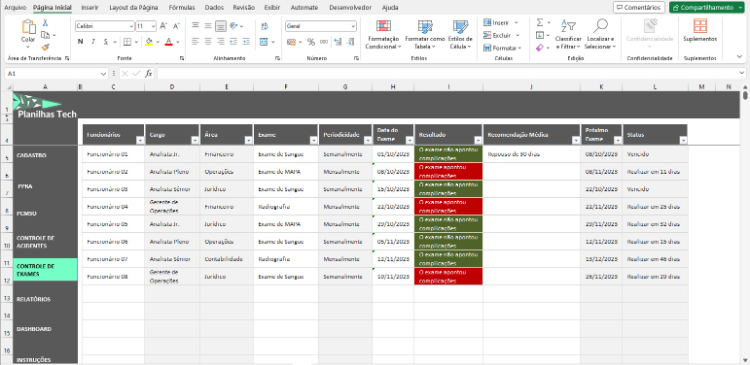Open the Fórmulas tab
This screenshot has width=750, height=365.
tap(182, 8)
